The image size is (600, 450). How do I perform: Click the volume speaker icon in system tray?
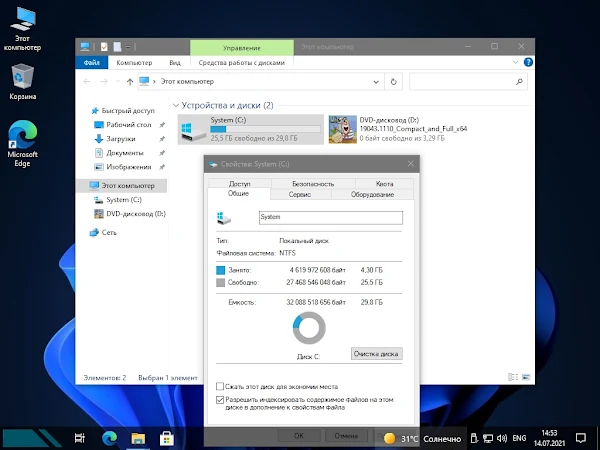(502, 438)
